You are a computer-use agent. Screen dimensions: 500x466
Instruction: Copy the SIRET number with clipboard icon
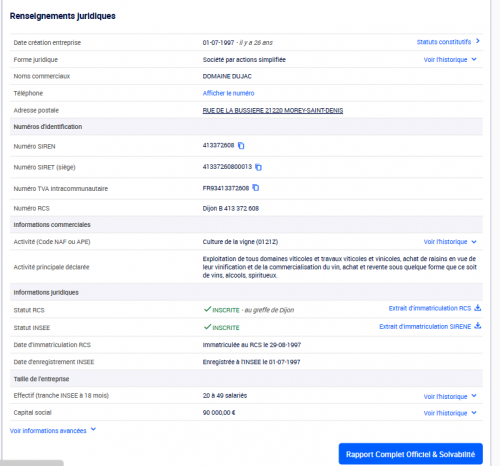coord(258,167)
